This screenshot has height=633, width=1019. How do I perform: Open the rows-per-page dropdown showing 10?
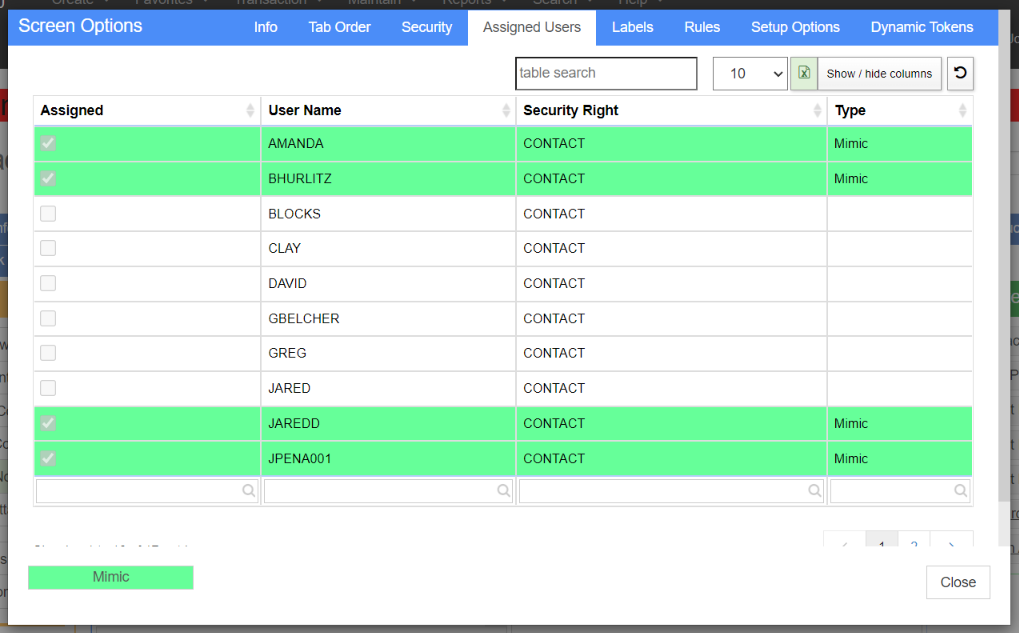point(750,73)
